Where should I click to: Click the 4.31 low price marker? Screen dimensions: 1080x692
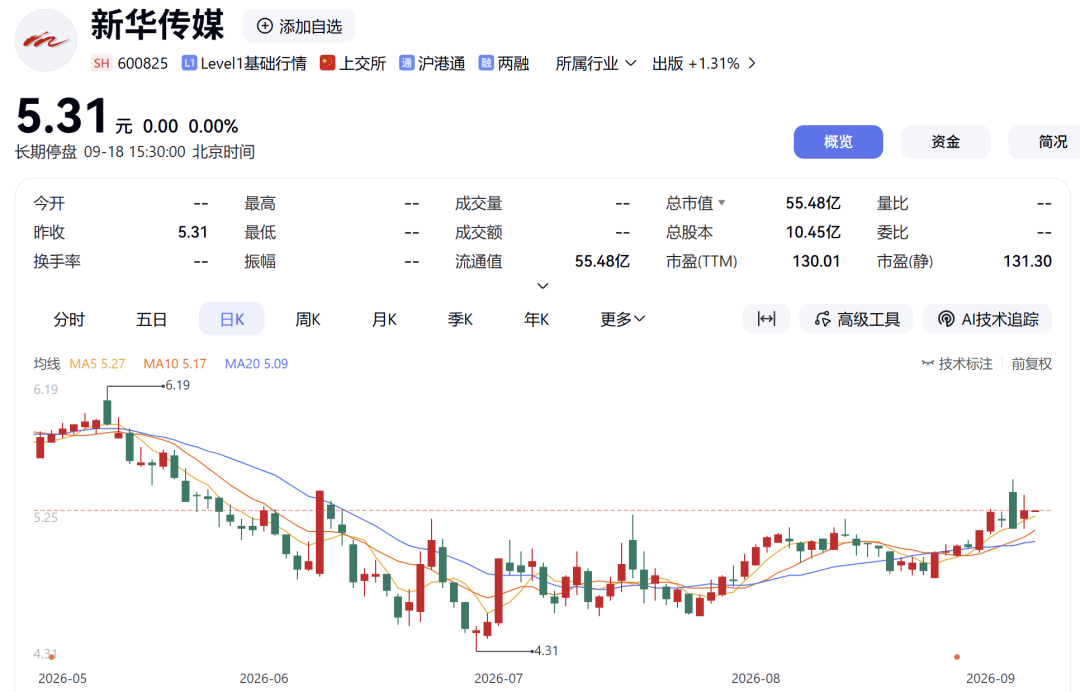[x=546, y=651]
